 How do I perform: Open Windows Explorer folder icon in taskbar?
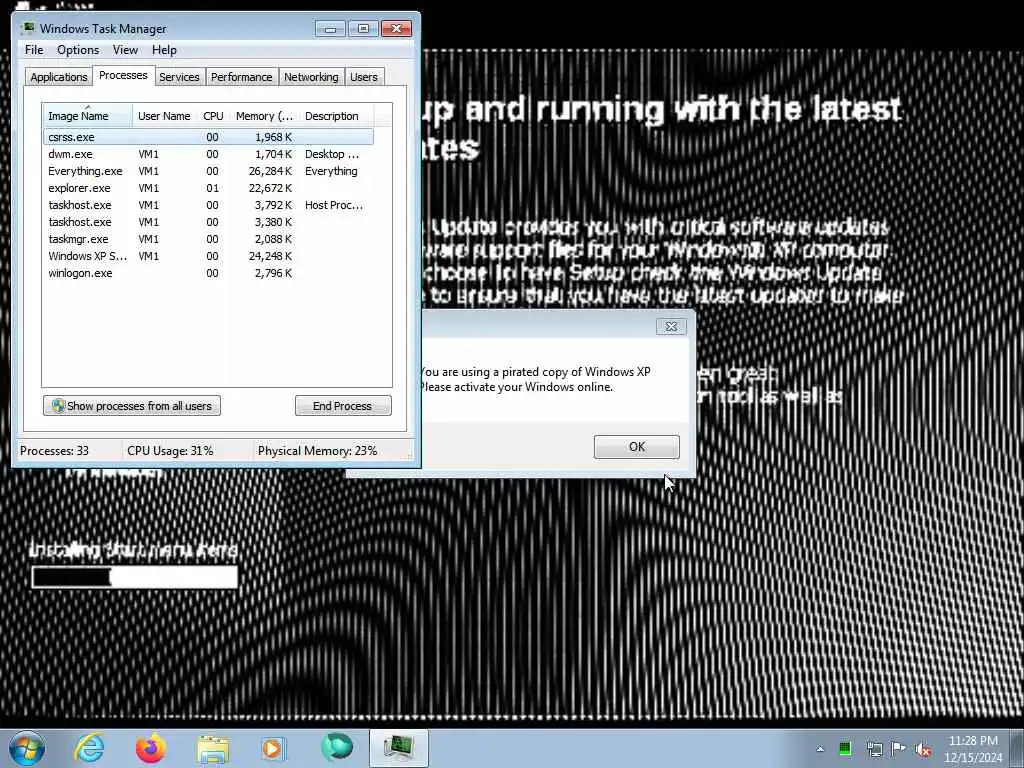coord(213,749)
